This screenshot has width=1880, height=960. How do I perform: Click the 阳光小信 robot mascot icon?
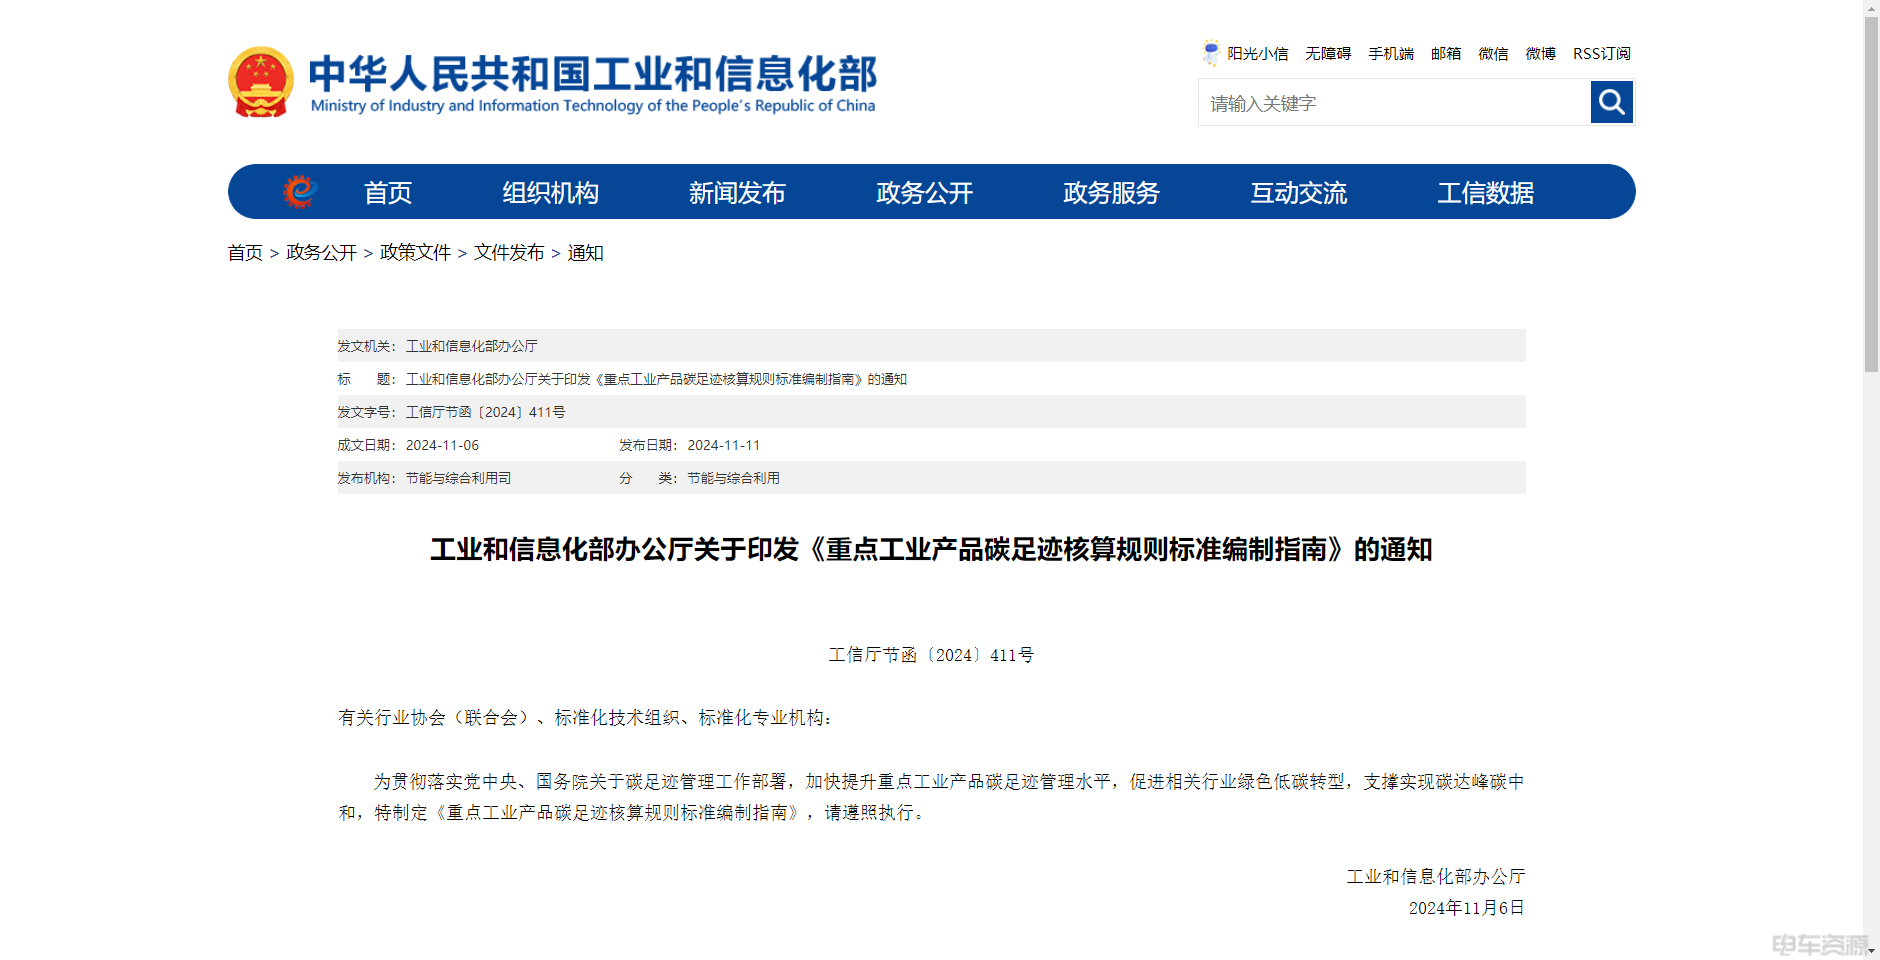1211,53
